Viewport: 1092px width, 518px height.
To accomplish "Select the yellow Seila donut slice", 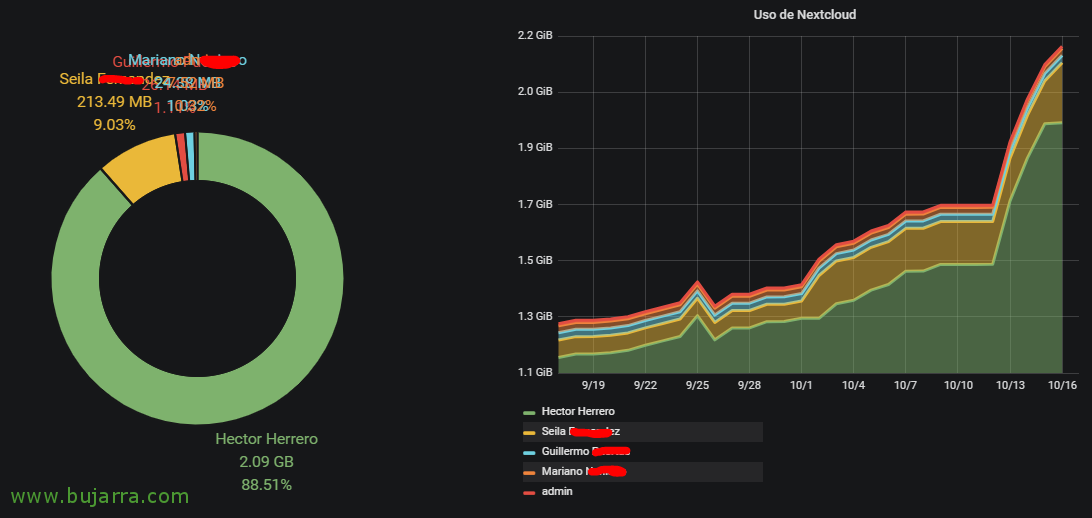I will pyautogui.click(x=143, y=167).
